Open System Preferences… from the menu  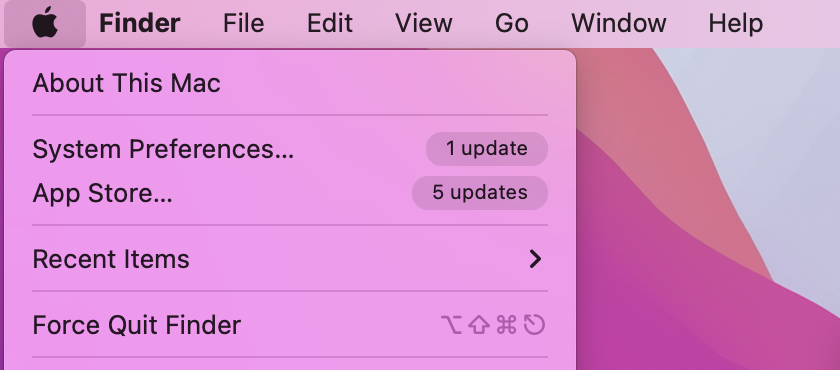click(290, 149)
